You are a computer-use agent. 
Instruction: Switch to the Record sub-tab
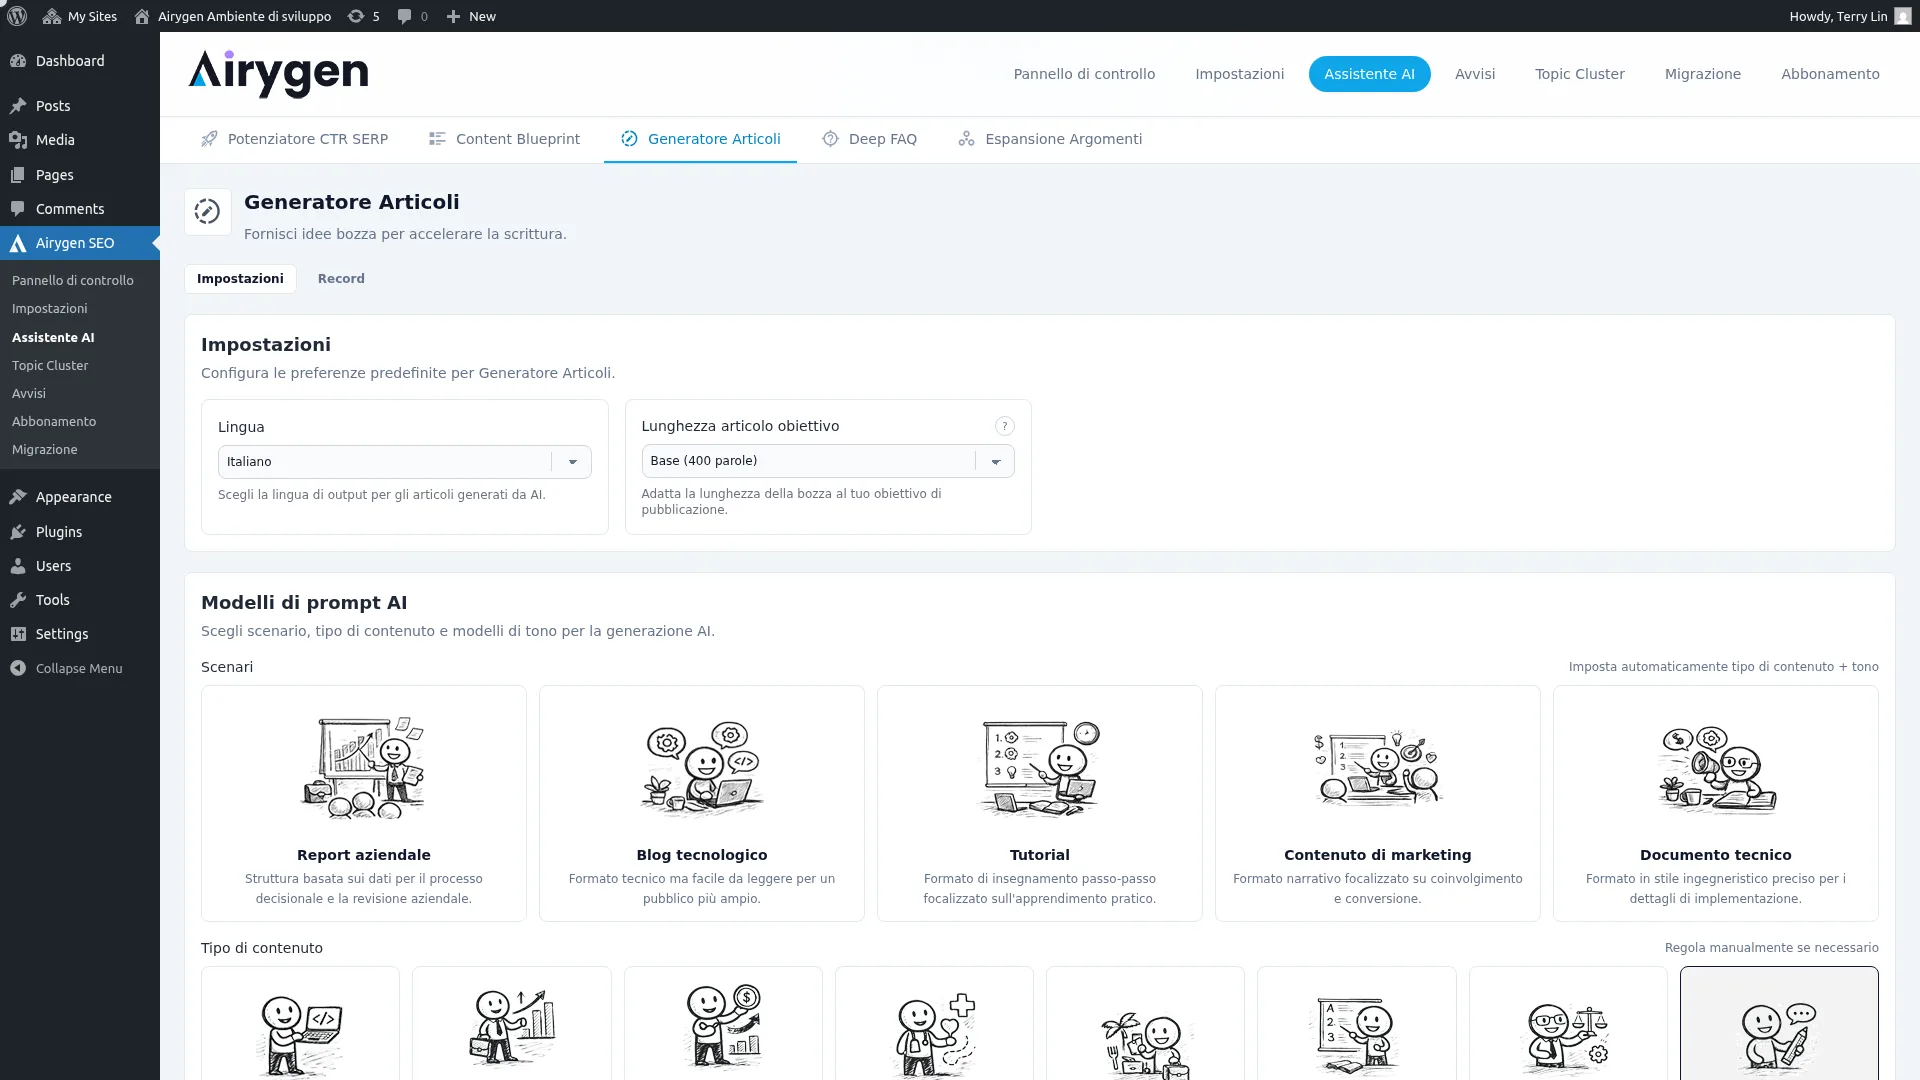tap(341, 279)
